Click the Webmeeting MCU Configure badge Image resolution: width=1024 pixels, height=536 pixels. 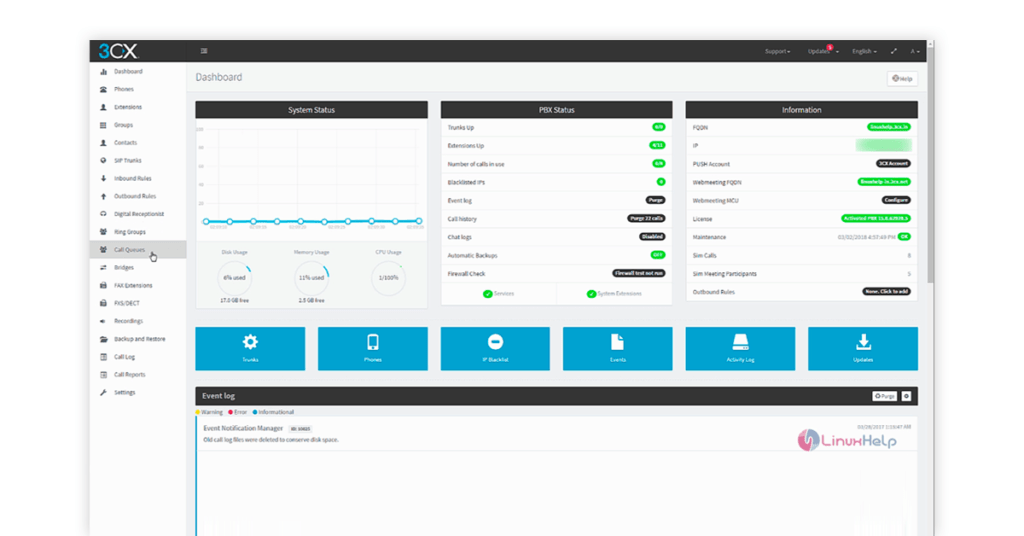point(896,200)
